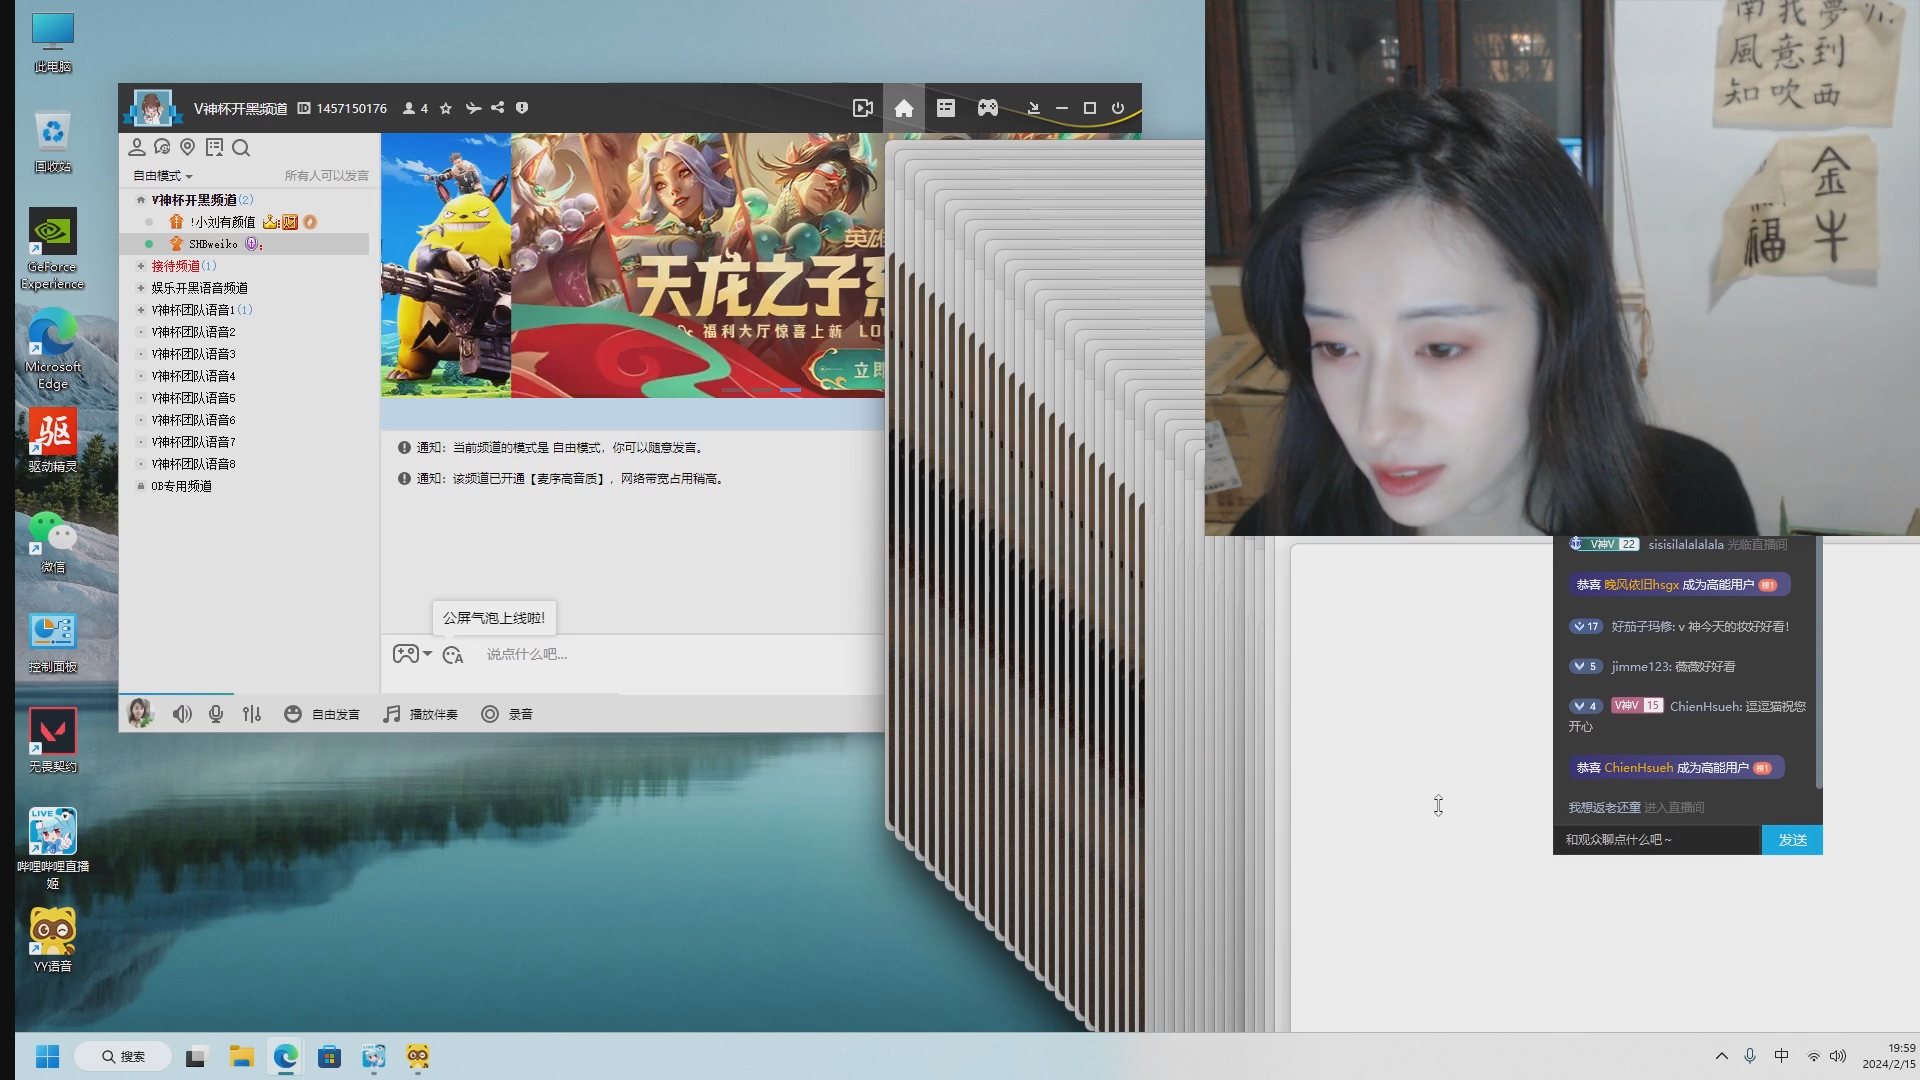Click the live chat panel scrollbar
The image size is (1920, 1080).
coord(1819,662)
